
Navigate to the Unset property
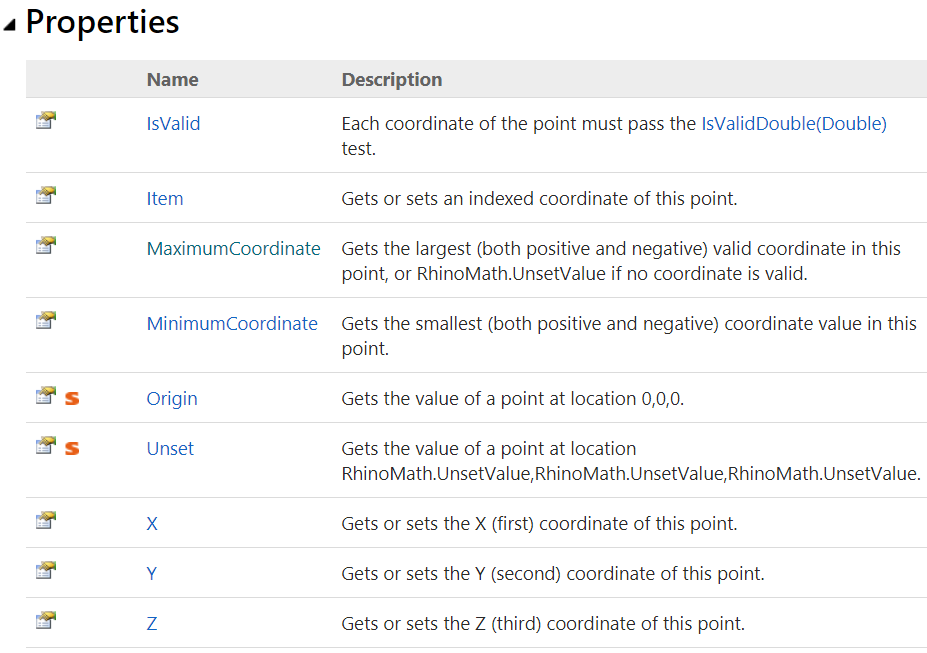[170, 449]
